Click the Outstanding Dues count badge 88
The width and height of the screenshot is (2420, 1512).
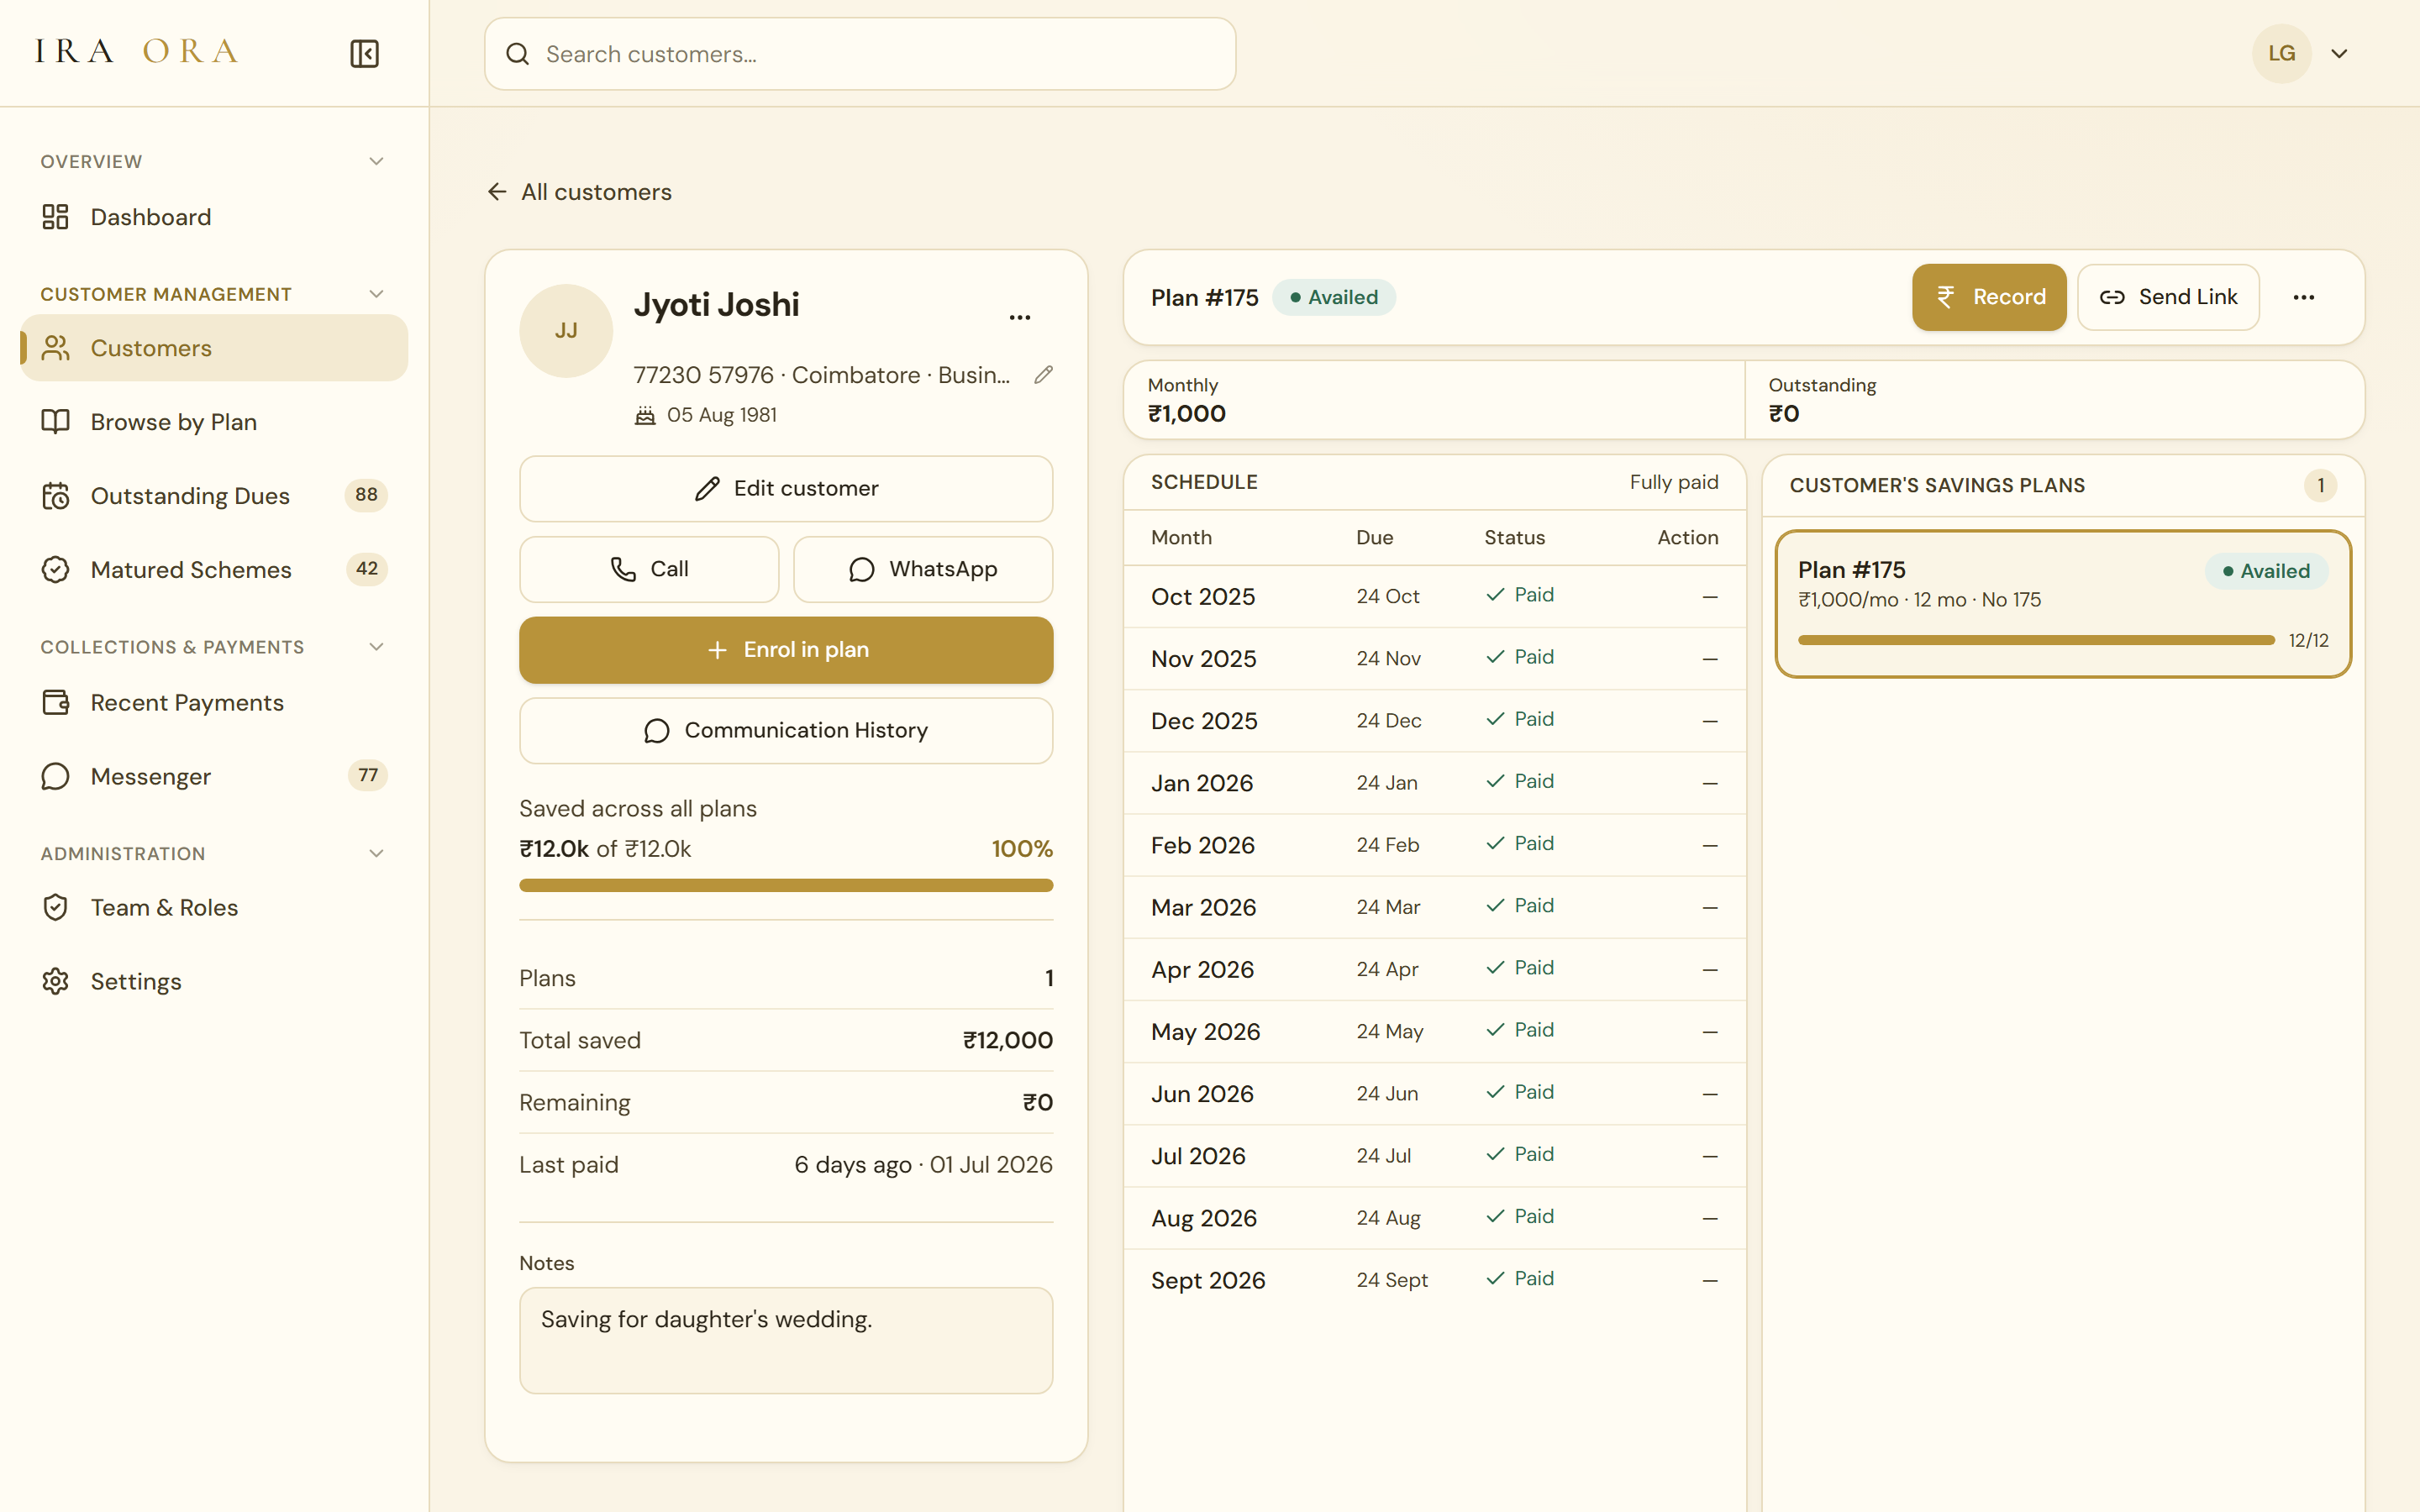coord(366,495)
